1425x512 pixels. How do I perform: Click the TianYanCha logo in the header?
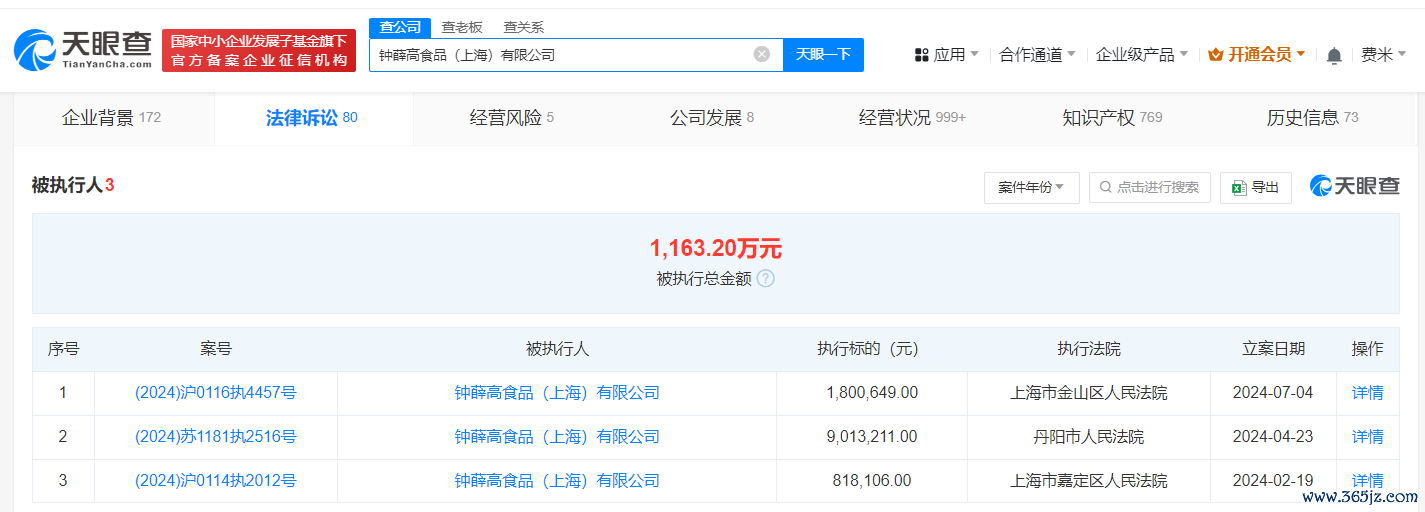pos(83,50)
